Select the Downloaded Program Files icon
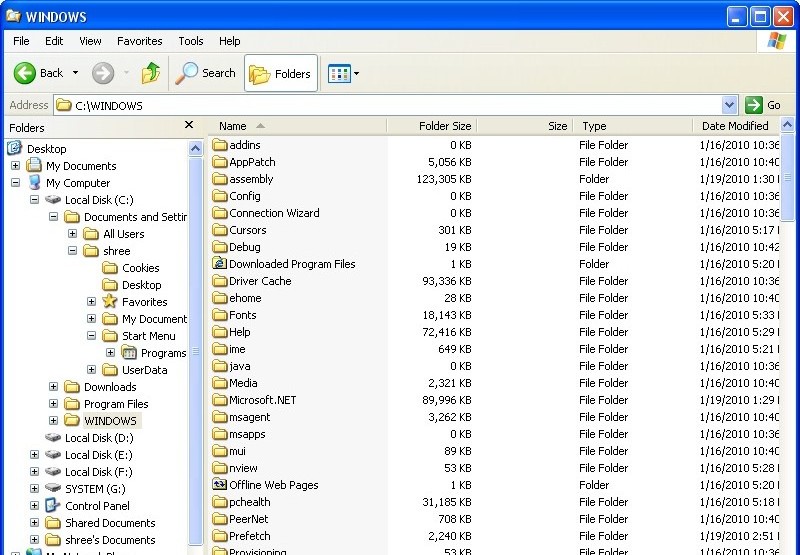The image size is (800, 555). [x=220, y=263]
